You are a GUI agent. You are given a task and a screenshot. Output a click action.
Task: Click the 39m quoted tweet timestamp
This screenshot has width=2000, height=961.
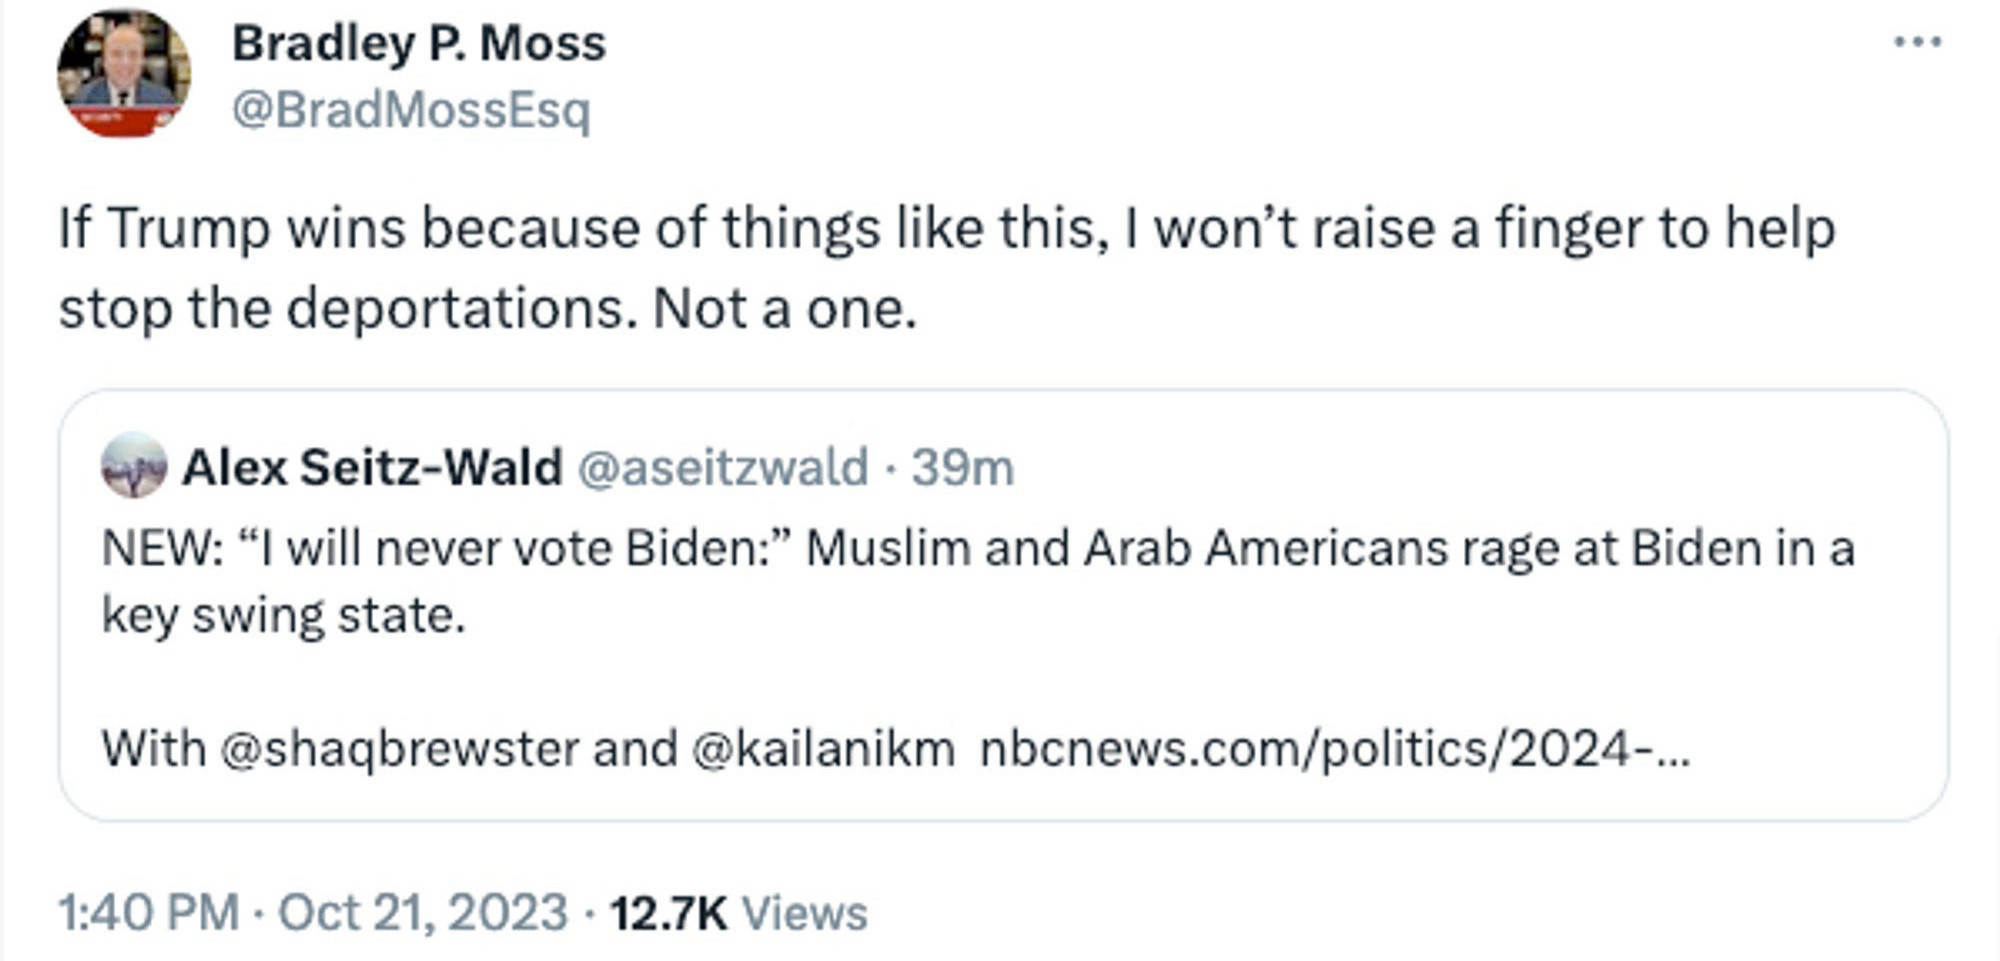coord(962,468)
